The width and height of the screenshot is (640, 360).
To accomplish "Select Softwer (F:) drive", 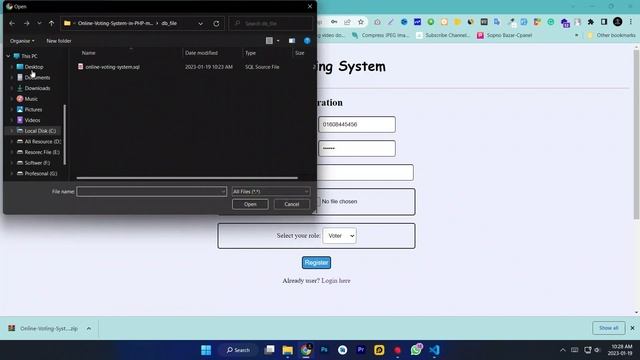I will (37, 162).
